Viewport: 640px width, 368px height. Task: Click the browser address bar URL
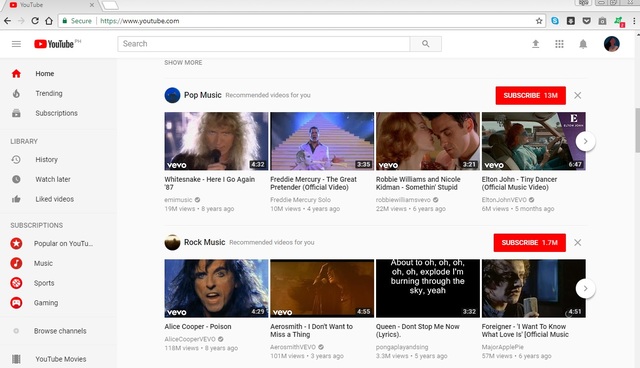pyautogui.click(x=140, y=21)
